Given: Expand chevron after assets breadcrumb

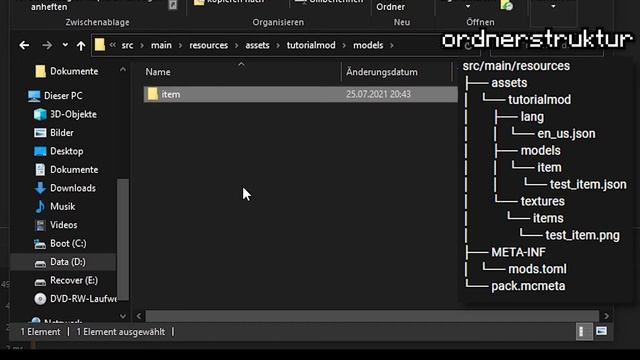Looking at the screenshot, I should (x=278, y=45).
